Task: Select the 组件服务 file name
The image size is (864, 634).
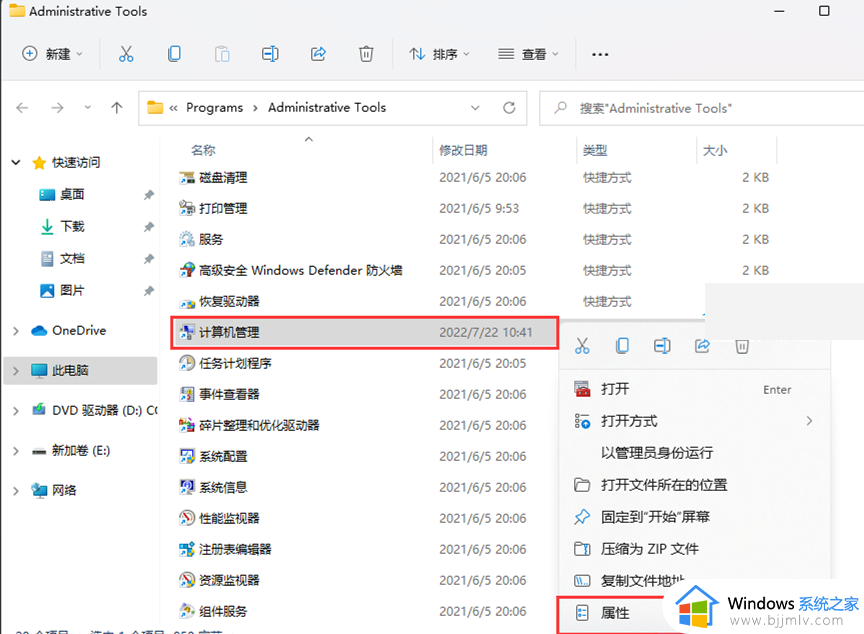Action: [223, 611]
